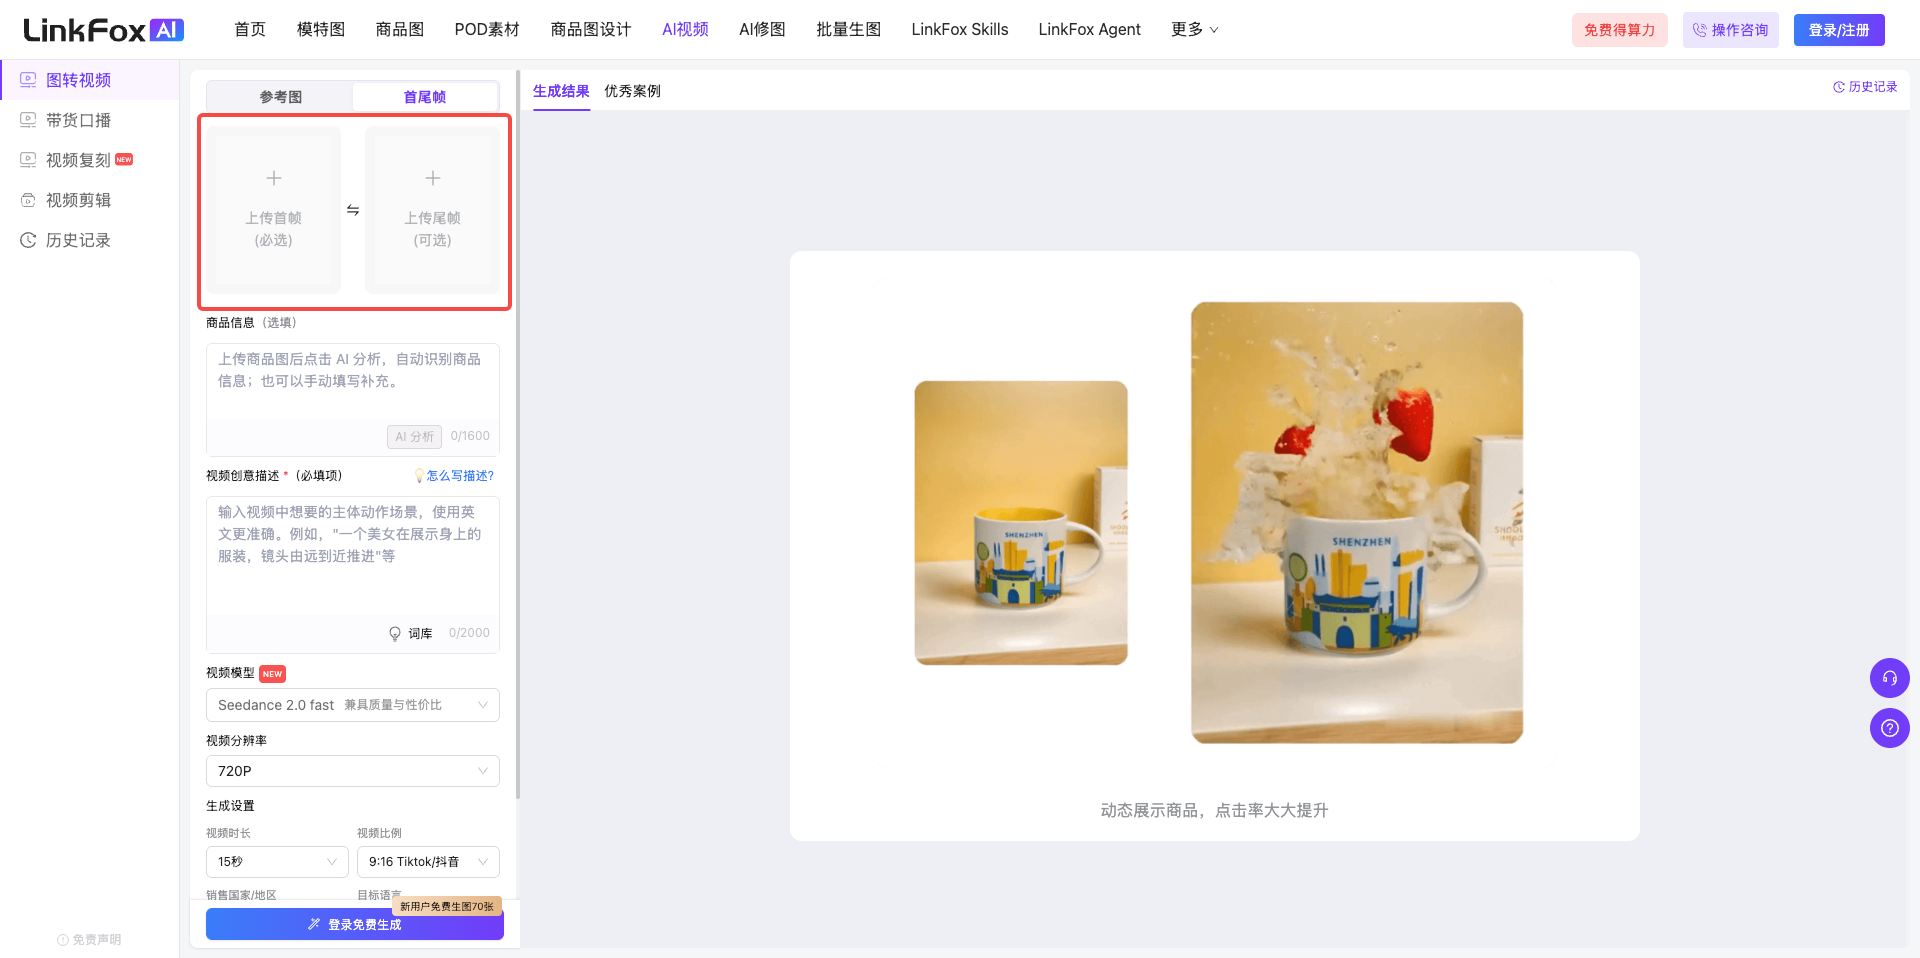Image resolution: width=1920 pixels, height=958 pixels.
Task: Click the 操作咨询 button
Action: [x=1731, y=30]
